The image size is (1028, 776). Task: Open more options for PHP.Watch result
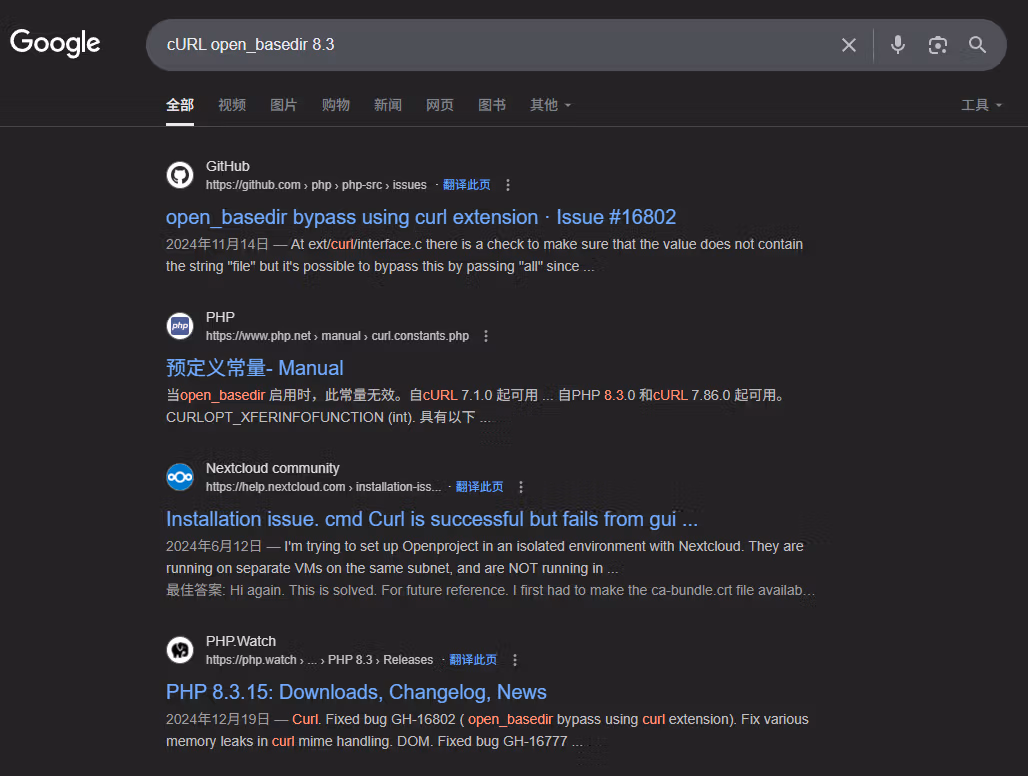click(x=515, y=660)
